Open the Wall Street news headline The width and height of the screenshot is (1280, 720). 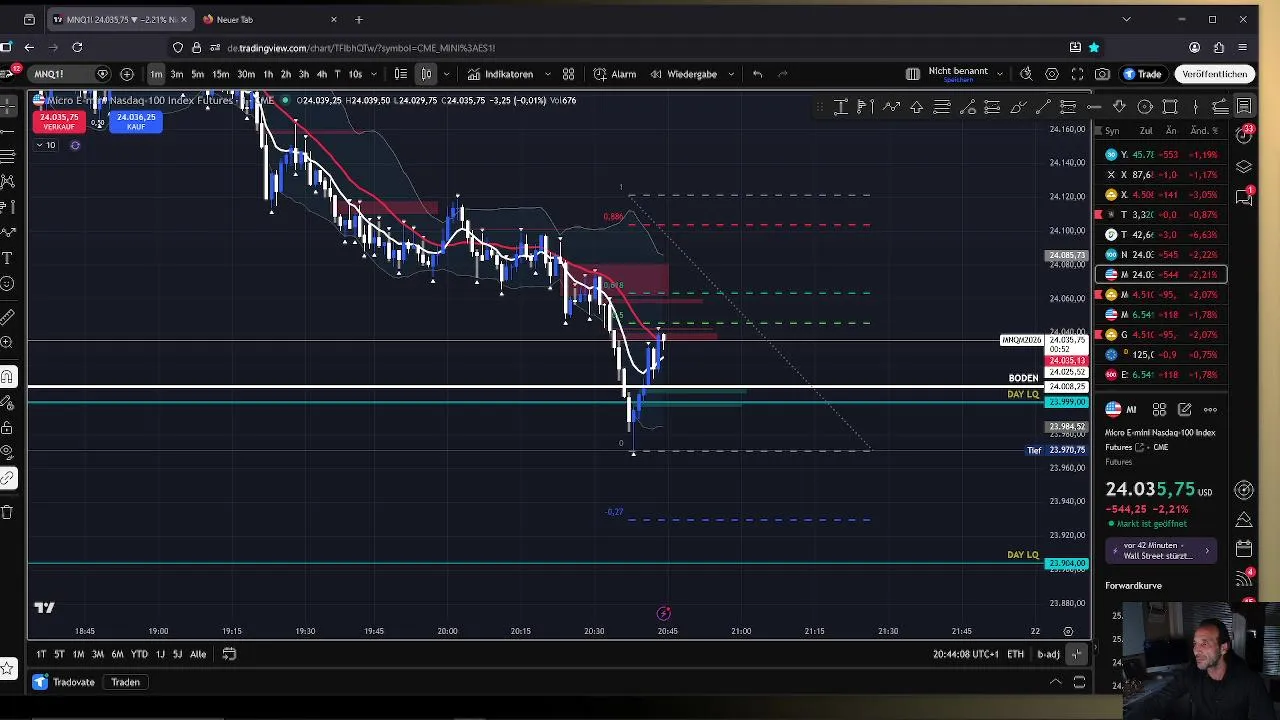point(1161,551)
